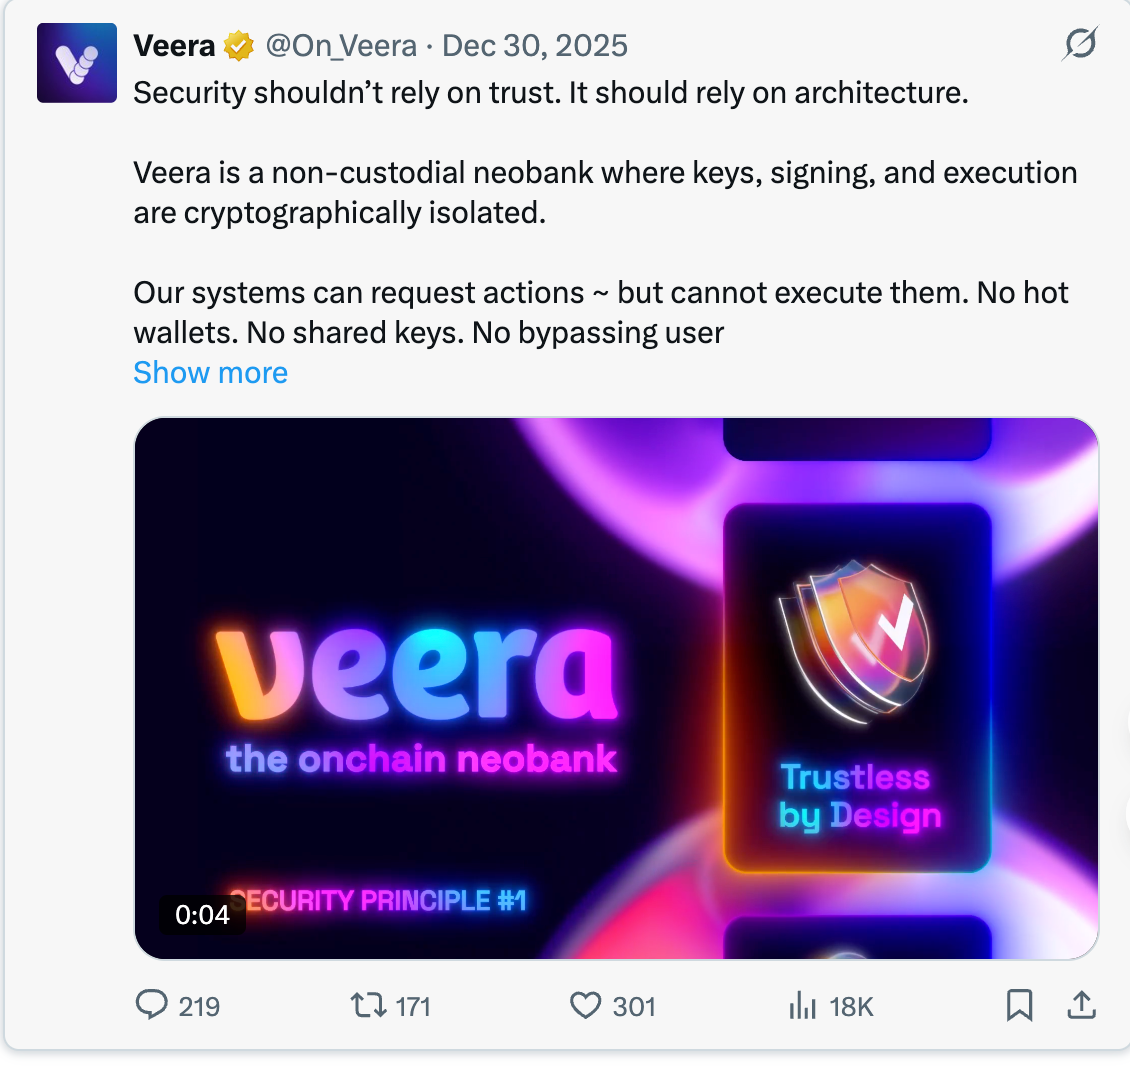Click the post text about security architecture
This screenshot has width=1130, height=1068.
click(550, 93)
